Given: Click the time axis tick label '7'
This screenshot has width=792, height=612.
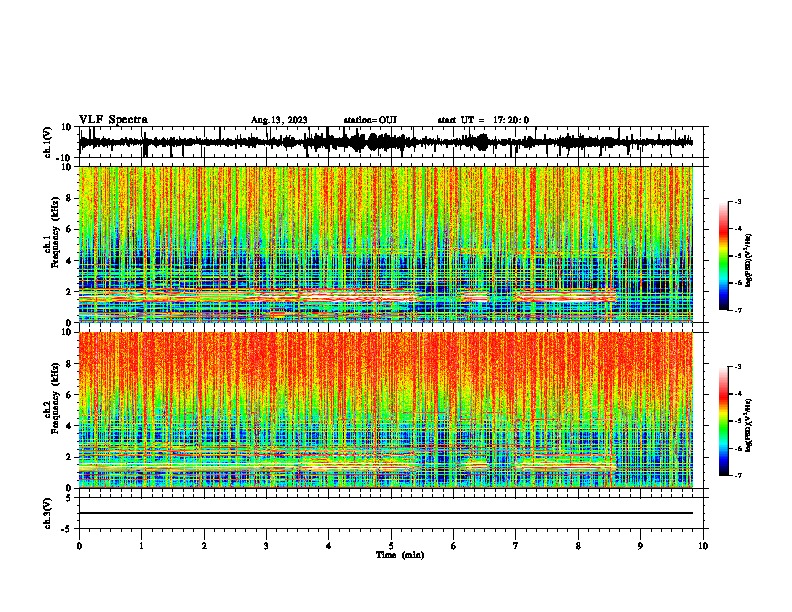Looking at the screenshot, I should point(516,546).
